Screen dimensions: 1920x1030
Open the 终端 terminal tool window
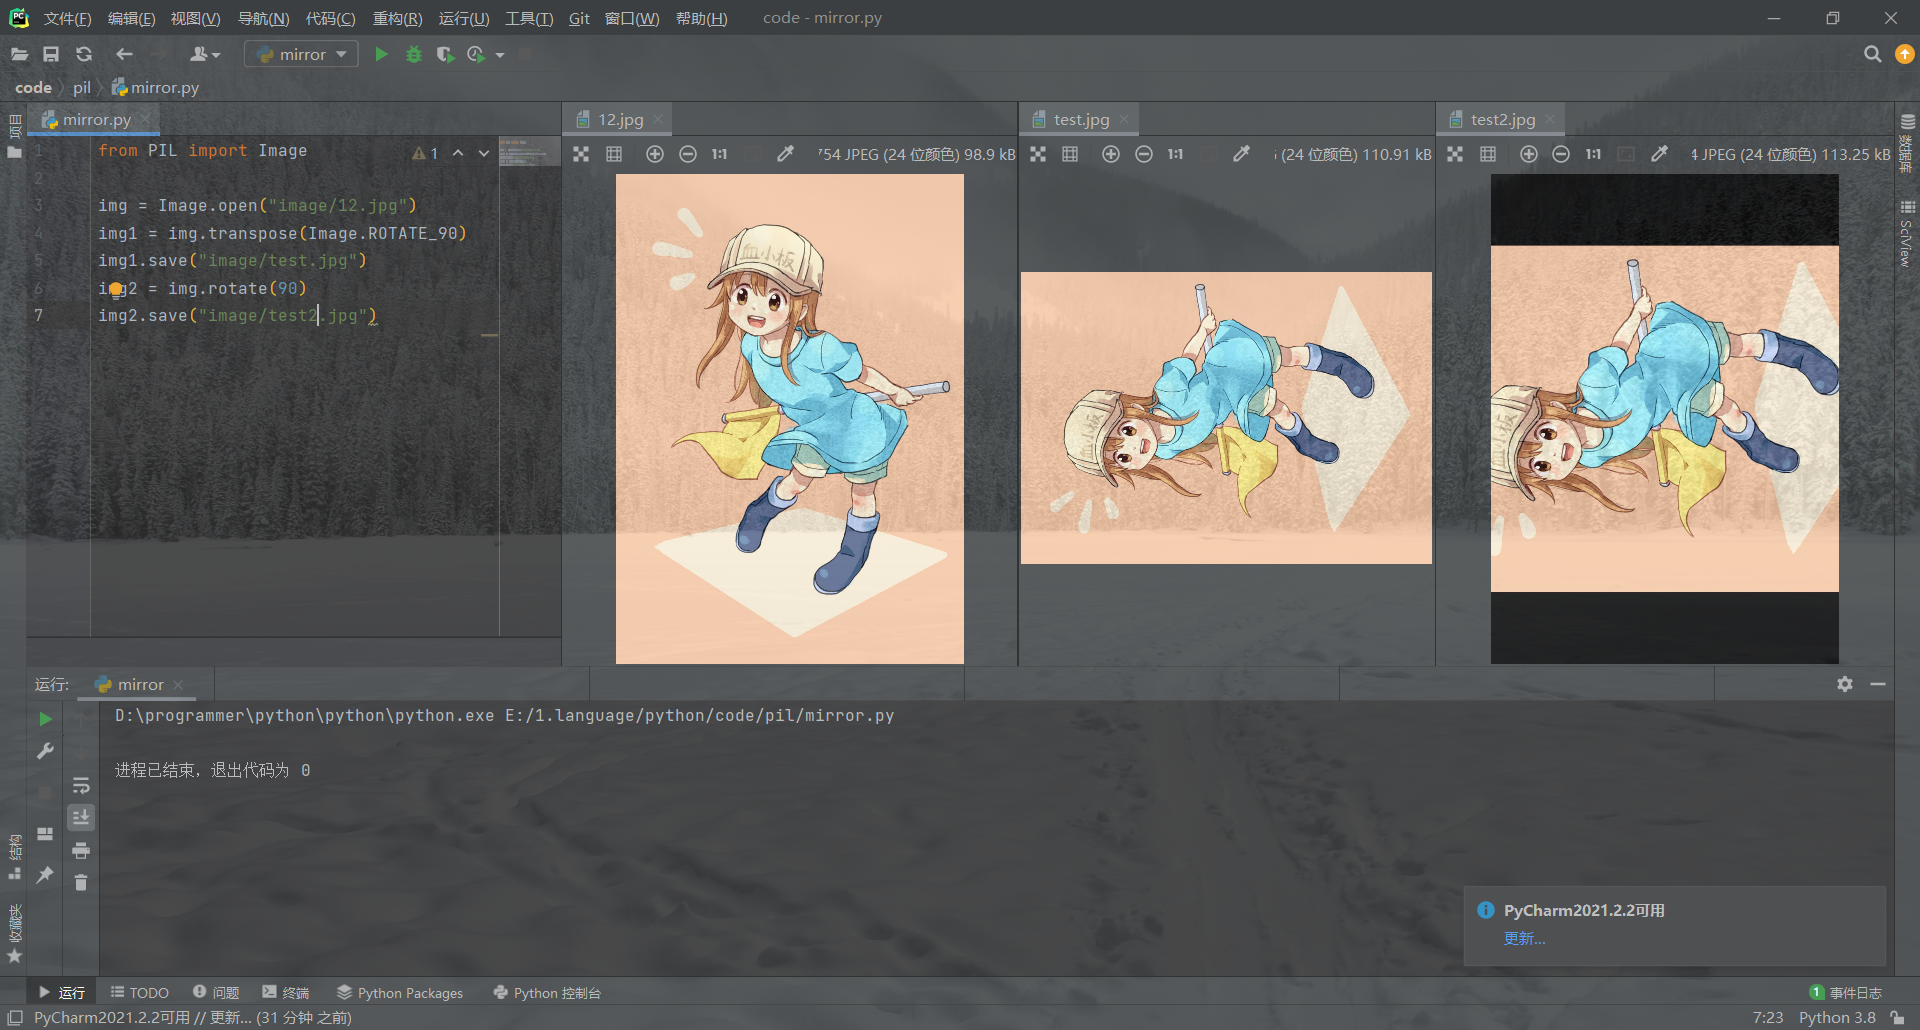286,992
